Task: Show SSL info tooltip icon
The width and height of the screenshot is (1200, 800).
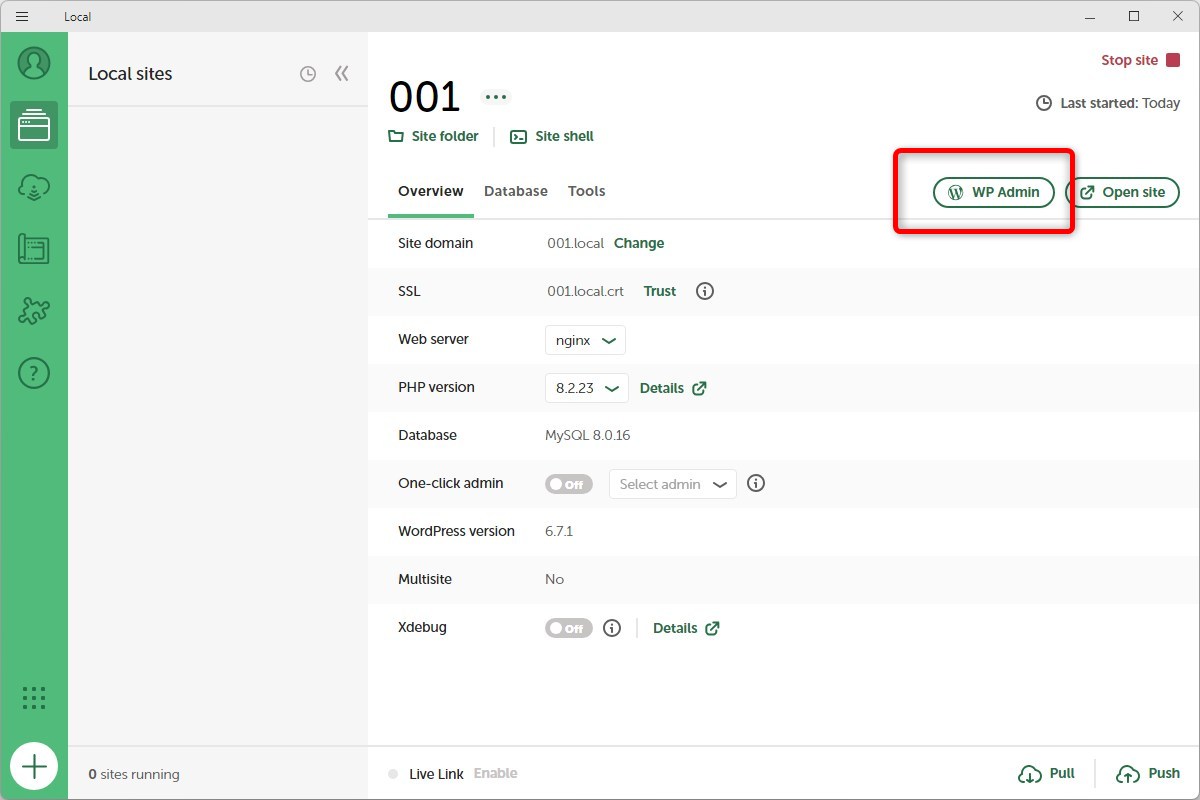Action: [705, 291]
